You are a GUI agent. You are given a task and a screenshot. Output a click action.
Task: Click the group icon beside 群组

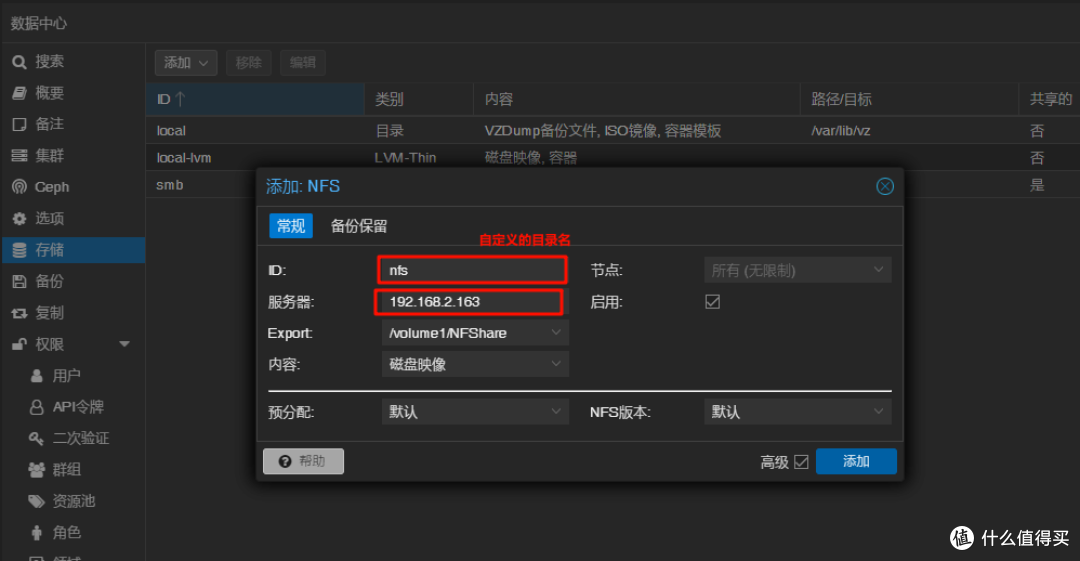(x=37, y=470)
